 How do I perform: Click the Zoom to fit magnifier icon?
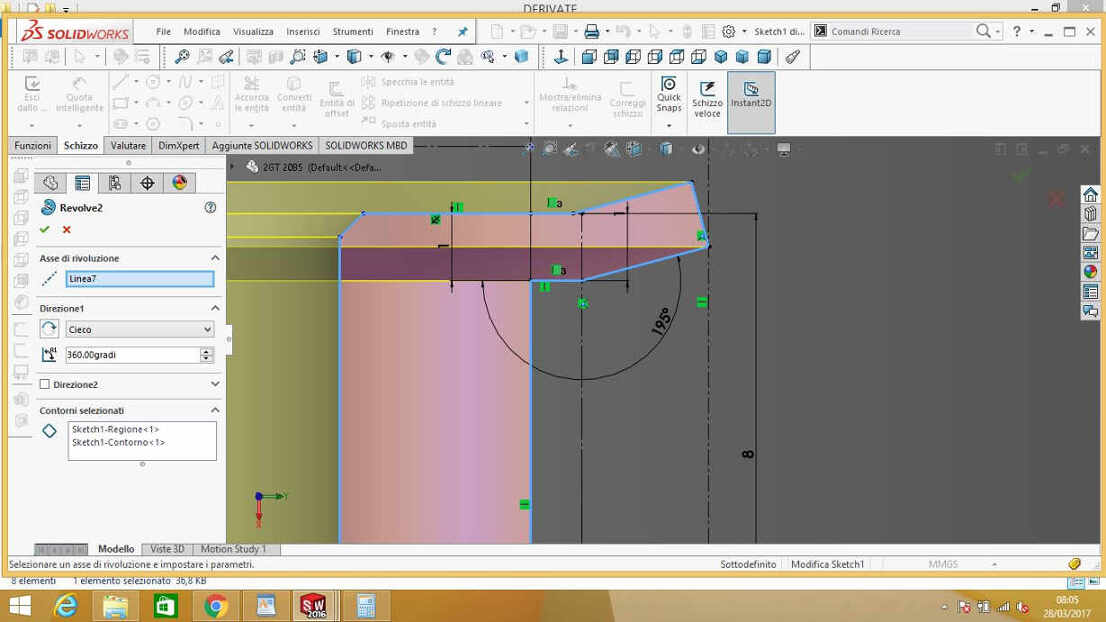tap(182, 57)
